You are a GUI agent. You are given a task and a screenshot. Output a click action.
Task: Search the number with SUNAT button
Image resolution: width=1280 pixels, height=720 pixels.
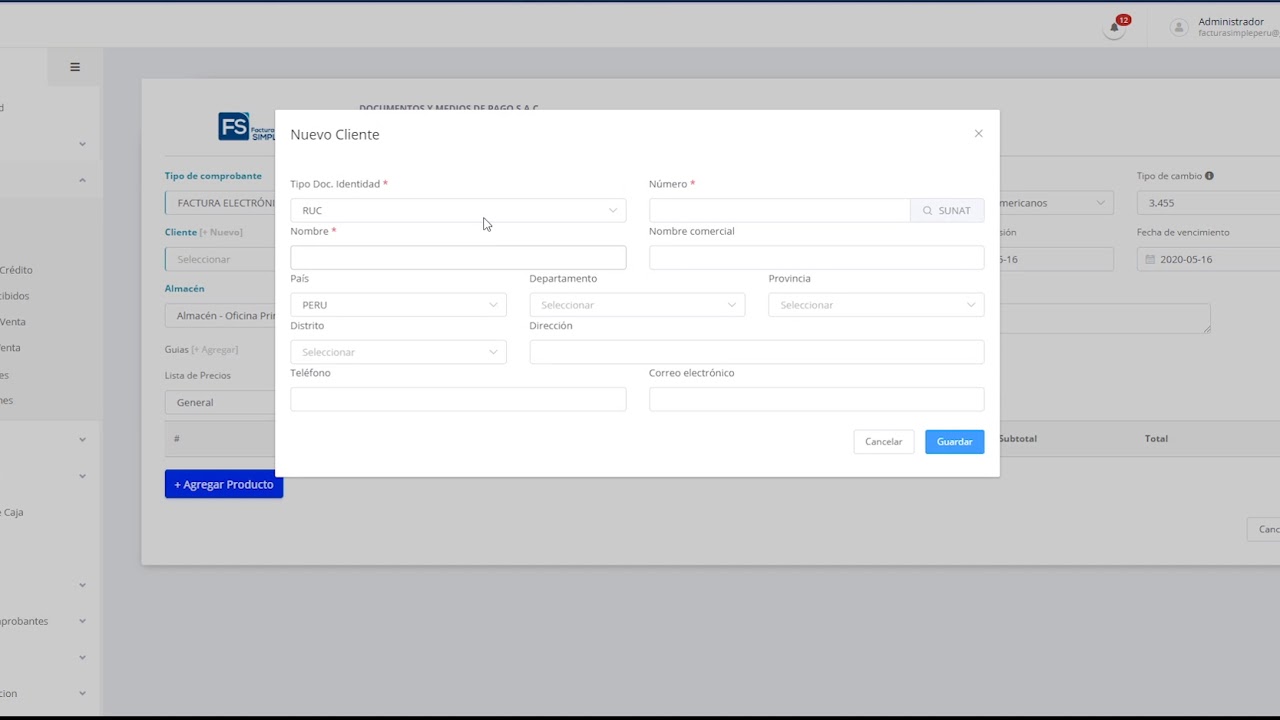point(947,210)
